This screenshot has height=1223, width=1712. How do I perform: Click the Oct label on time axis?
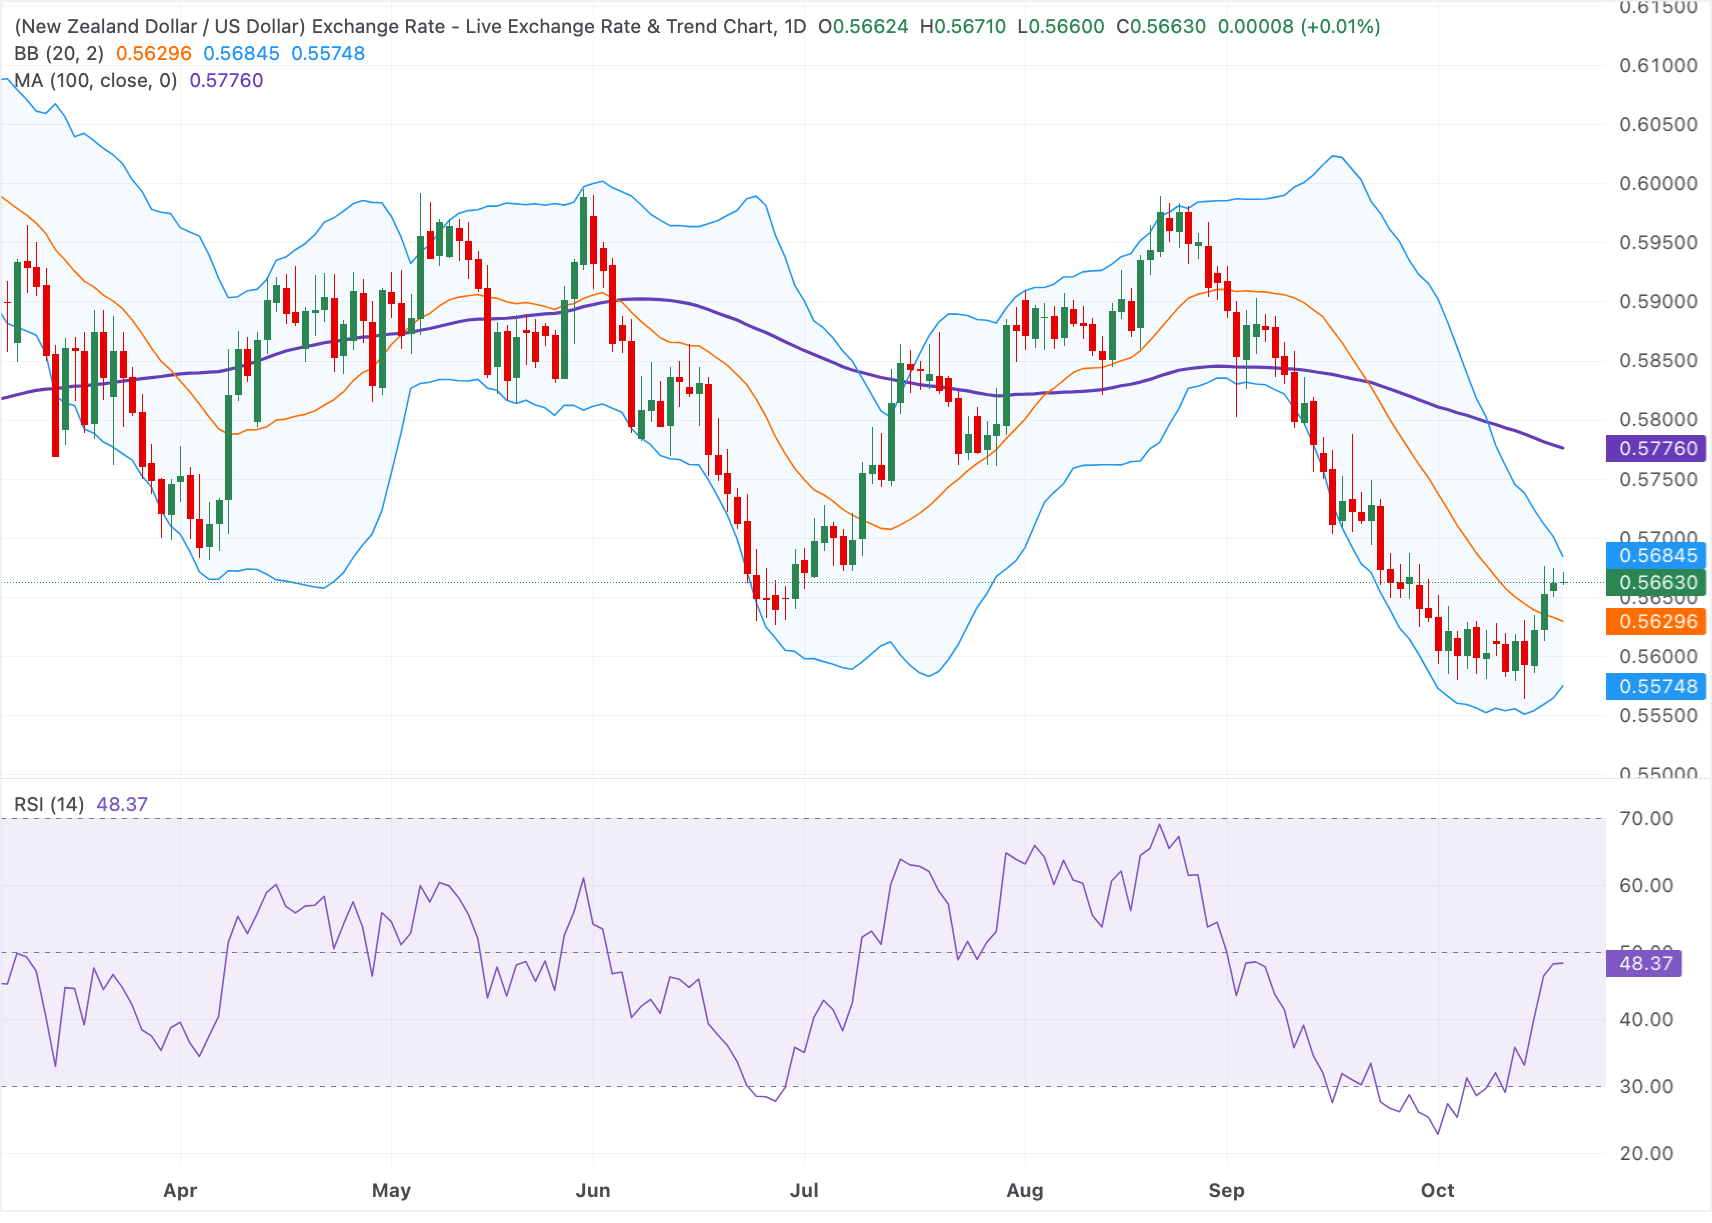pos(1438,1190)
